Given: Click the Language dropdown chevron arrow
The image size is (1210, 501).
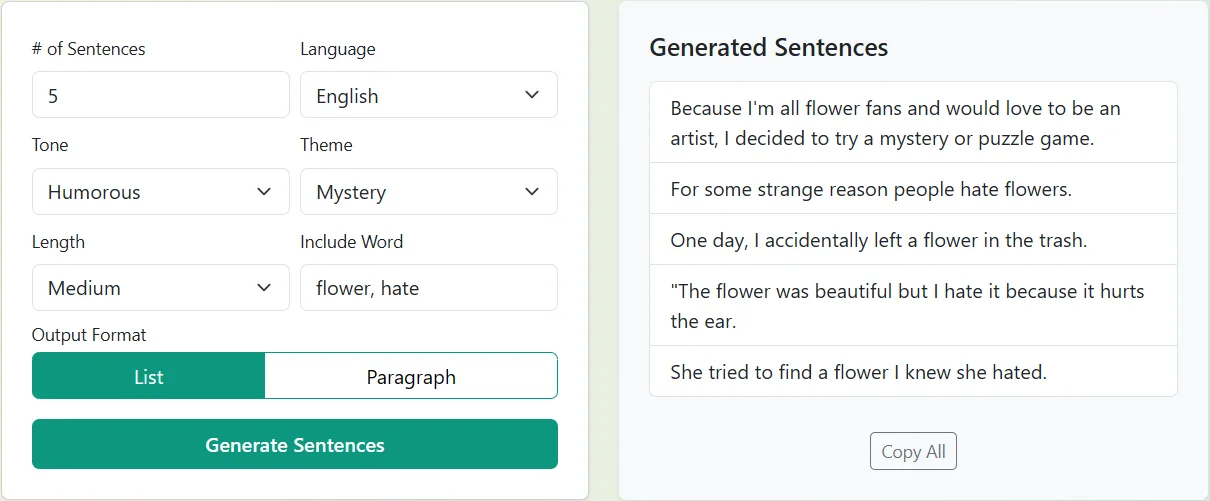Looking at the screenshot, I should pos(532,95).
